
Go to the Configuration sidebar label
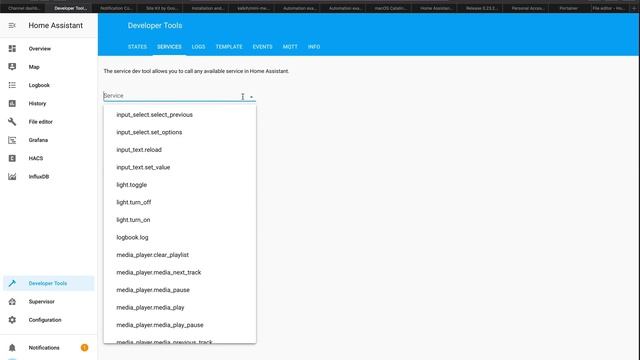pos(45,320)
